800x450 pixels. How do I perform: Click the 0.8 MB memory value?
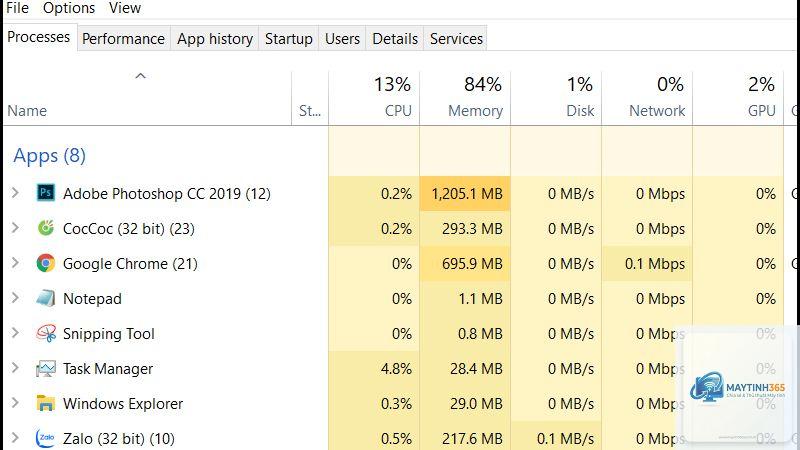(480, 334)
